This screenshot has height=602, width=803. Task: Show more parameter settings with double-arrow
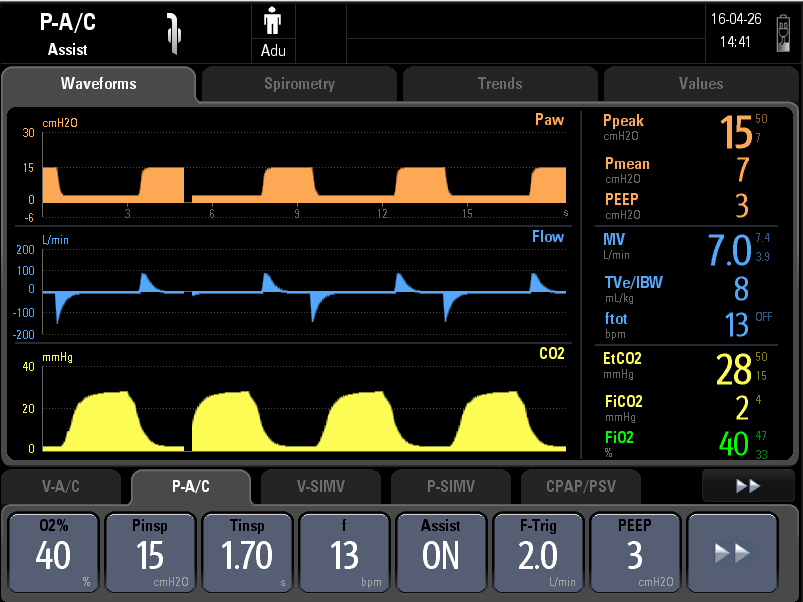732,553
